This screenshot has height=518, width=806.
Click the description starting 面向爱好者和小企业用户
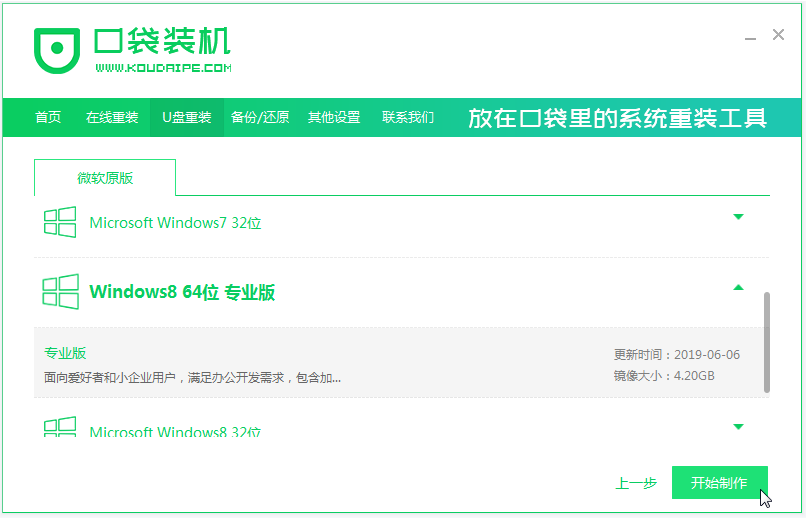192,378
